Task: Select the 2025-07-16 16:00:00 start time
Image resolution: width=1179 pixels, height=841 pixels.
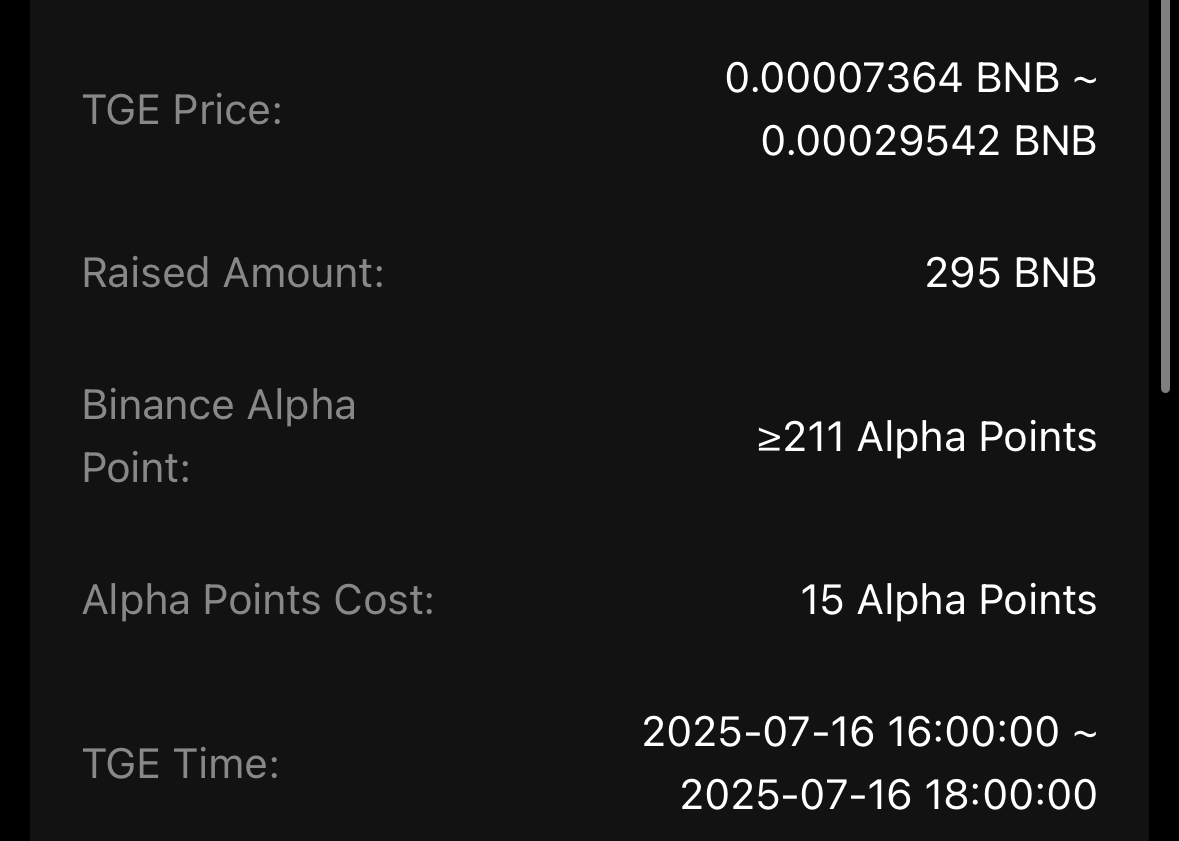Action: 850,732
